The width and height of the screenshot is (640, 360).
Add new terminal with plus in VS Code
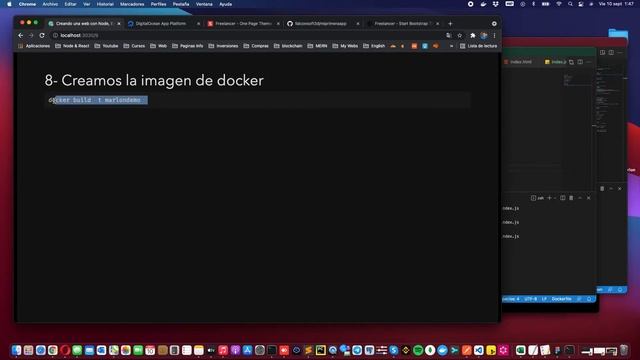(x=549, y=198)
